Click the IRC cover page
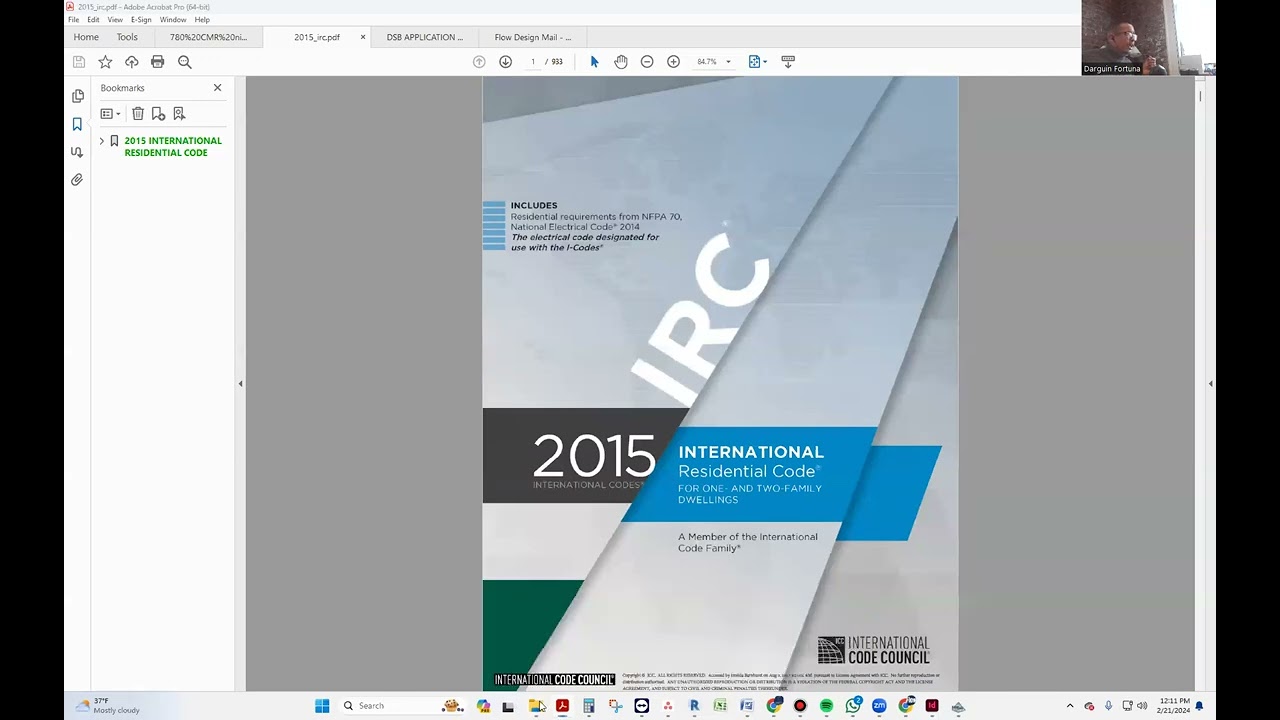The image size is (1280, 720). pos(720,384)
